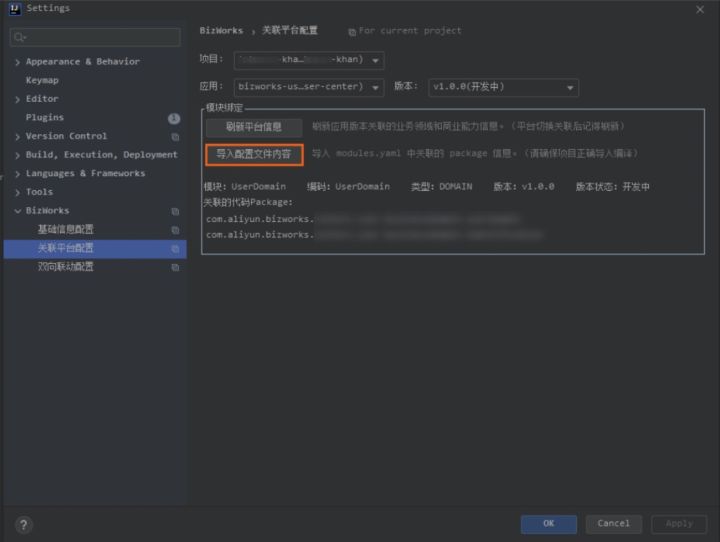The image size is (720, 542).
Task: Click BizWorks in the breadcrumb header
Action: click(221, 31)
